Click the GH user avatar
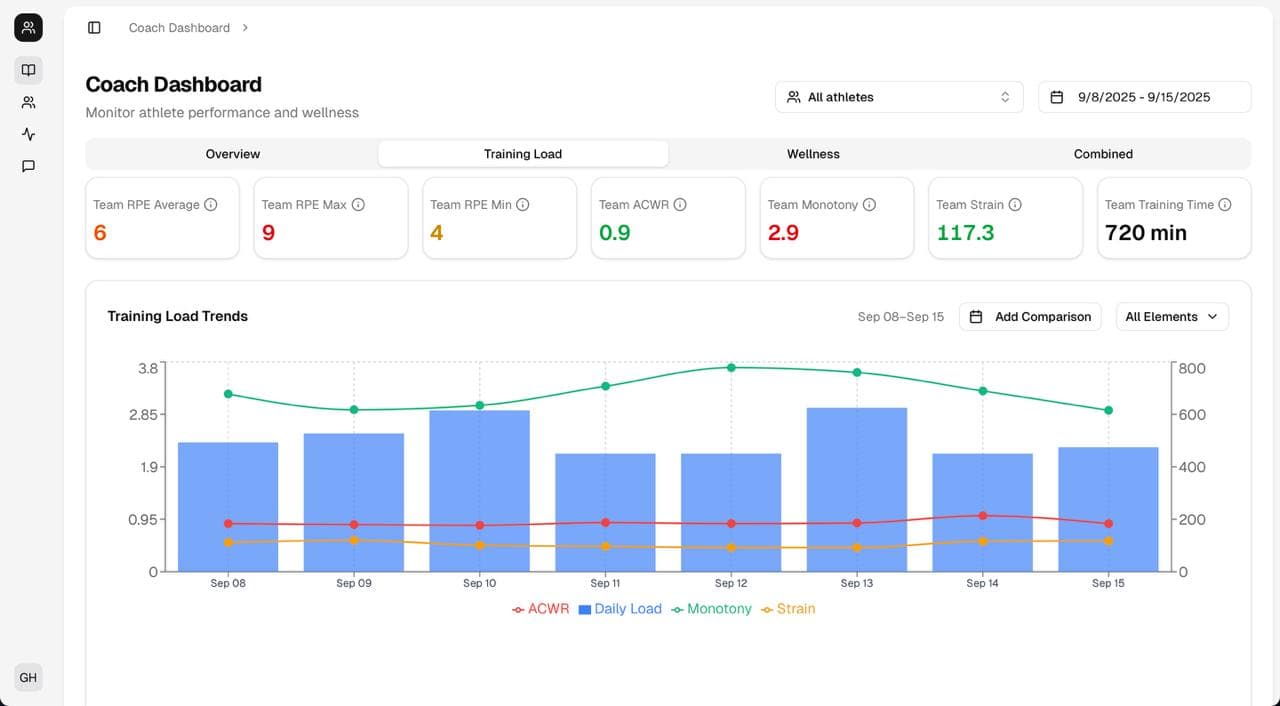The image size is (1280, 706). pos(28,677)
